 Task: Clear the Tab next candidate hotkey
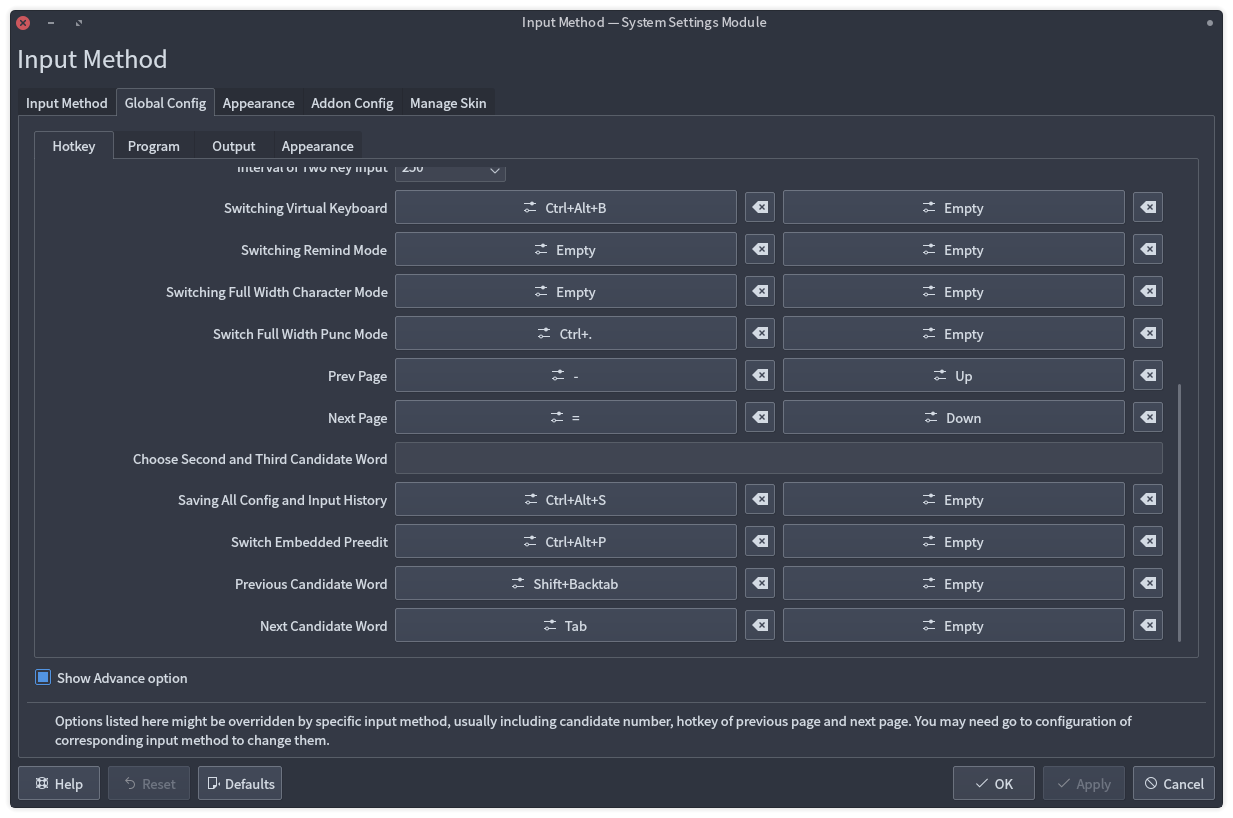pos(760,626)
